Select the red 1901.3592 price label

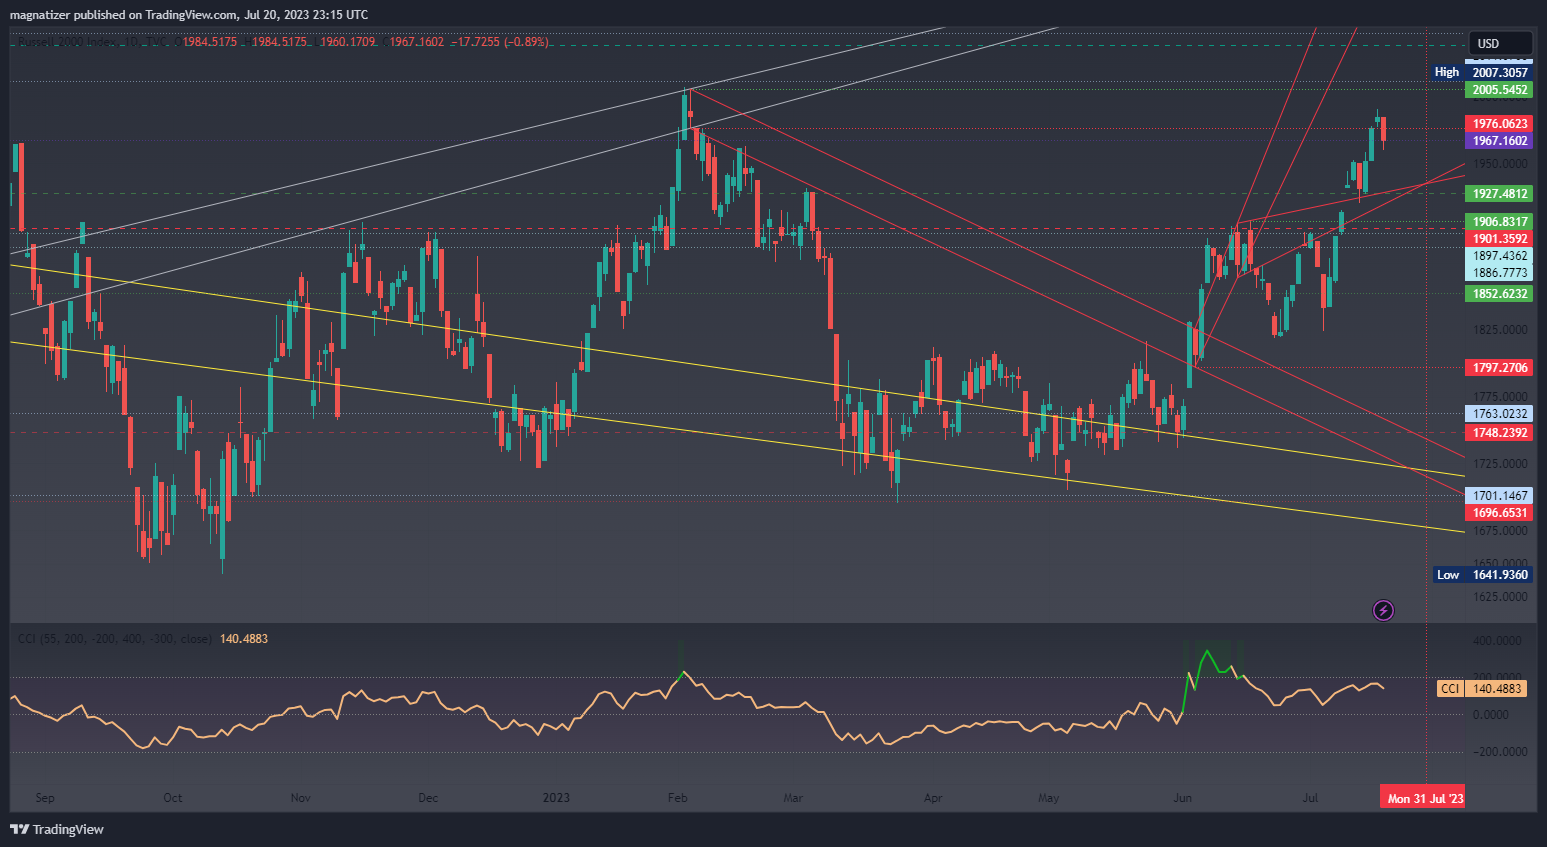[x=1499, y=239]
